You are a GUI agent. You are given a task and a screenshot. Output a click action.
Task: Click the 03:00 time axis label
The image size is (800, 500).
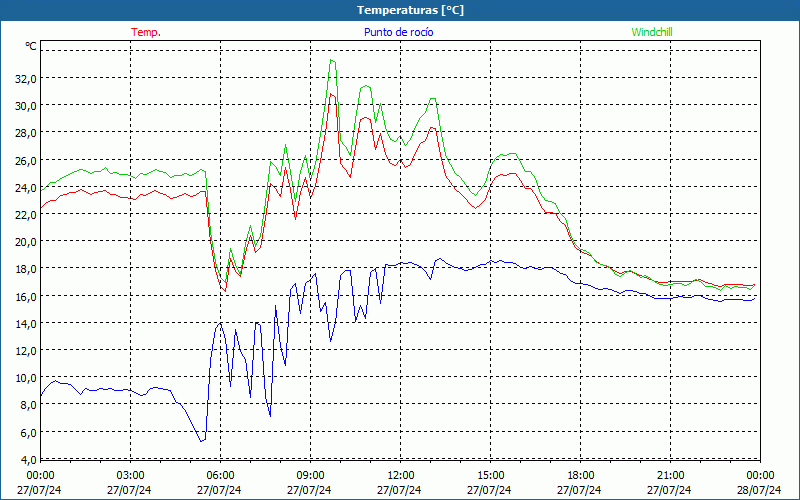click(131, 476)
